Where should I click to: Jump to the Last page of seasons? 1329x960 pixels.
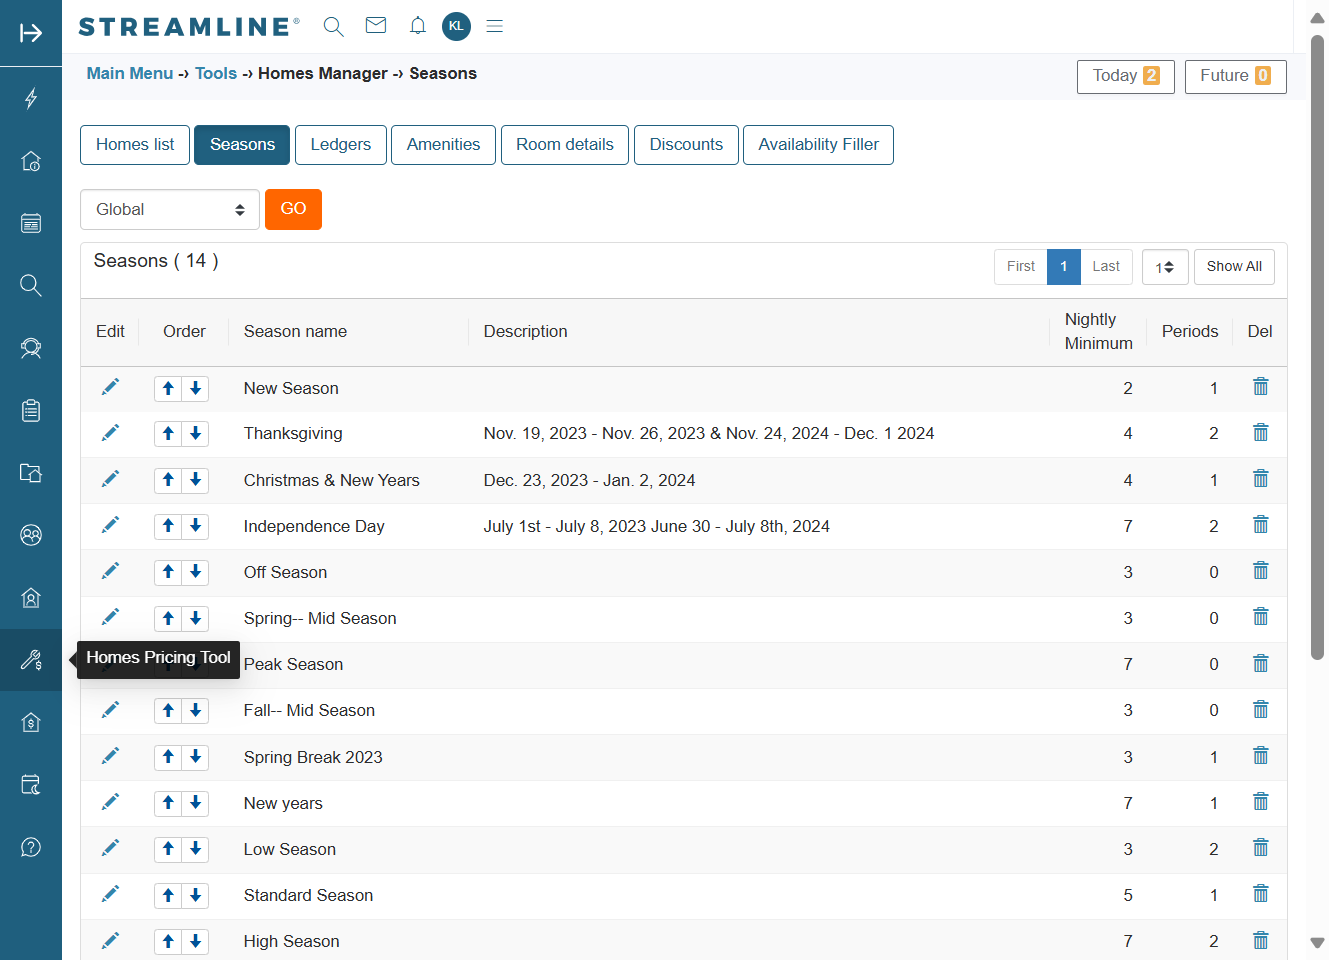(x=1106, y=267)
